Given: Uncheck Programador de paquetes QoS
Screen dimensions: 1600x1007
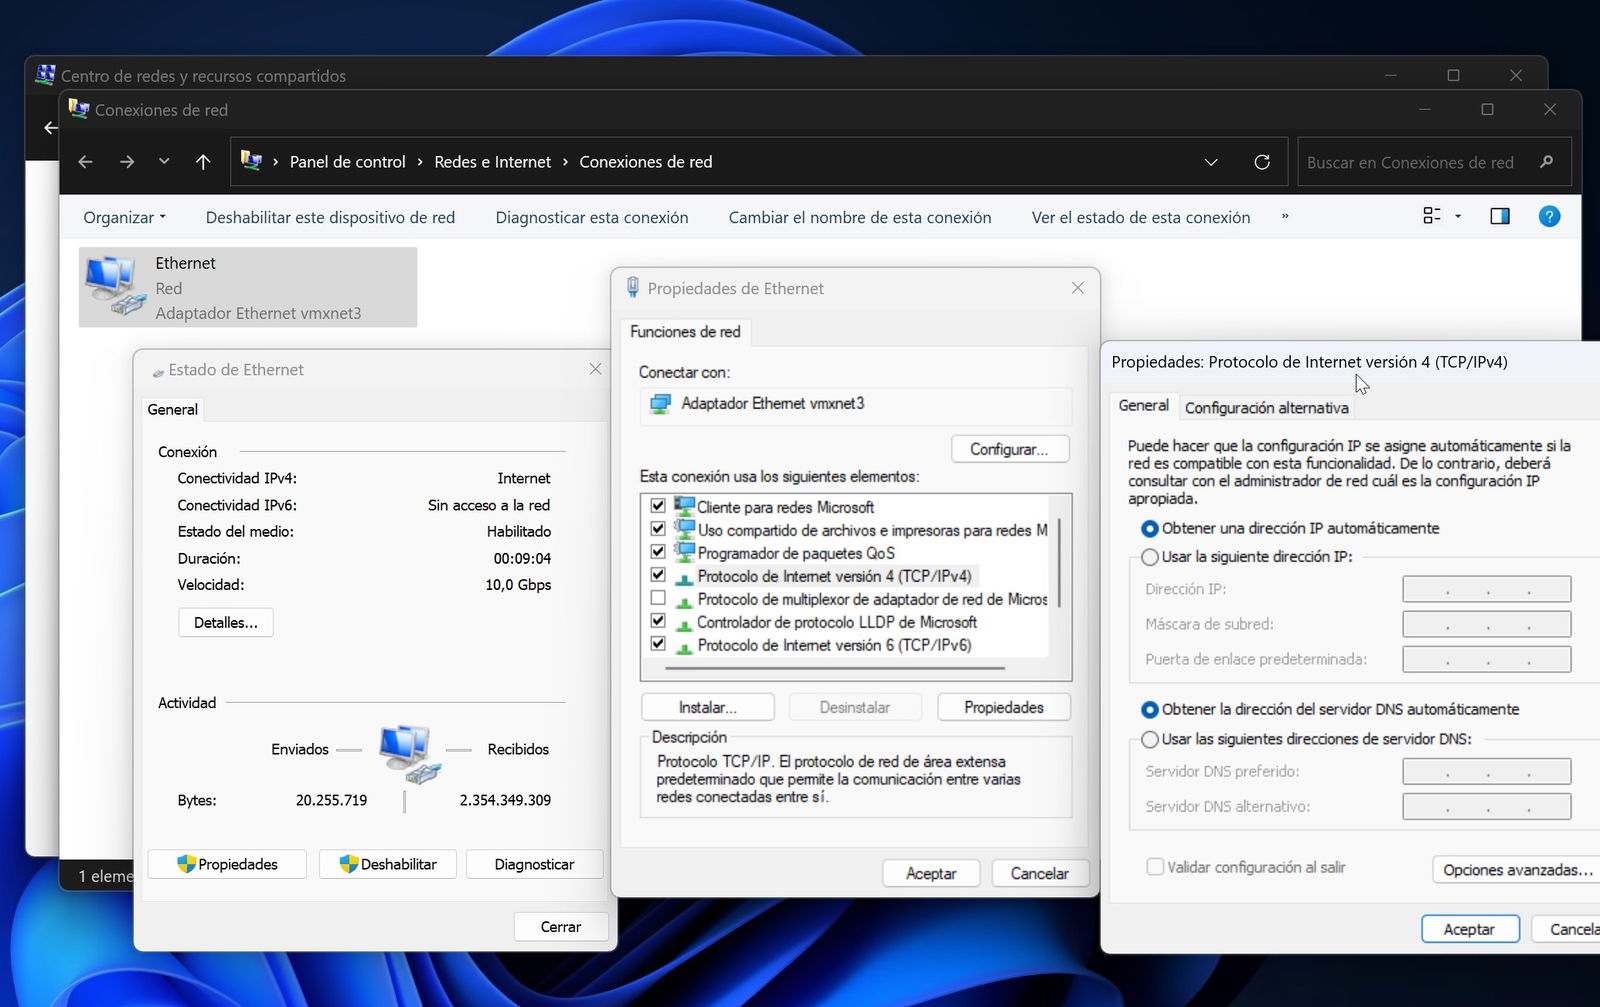Looking at the screenshot, I should pyautogui.click(x=658, y=552).
